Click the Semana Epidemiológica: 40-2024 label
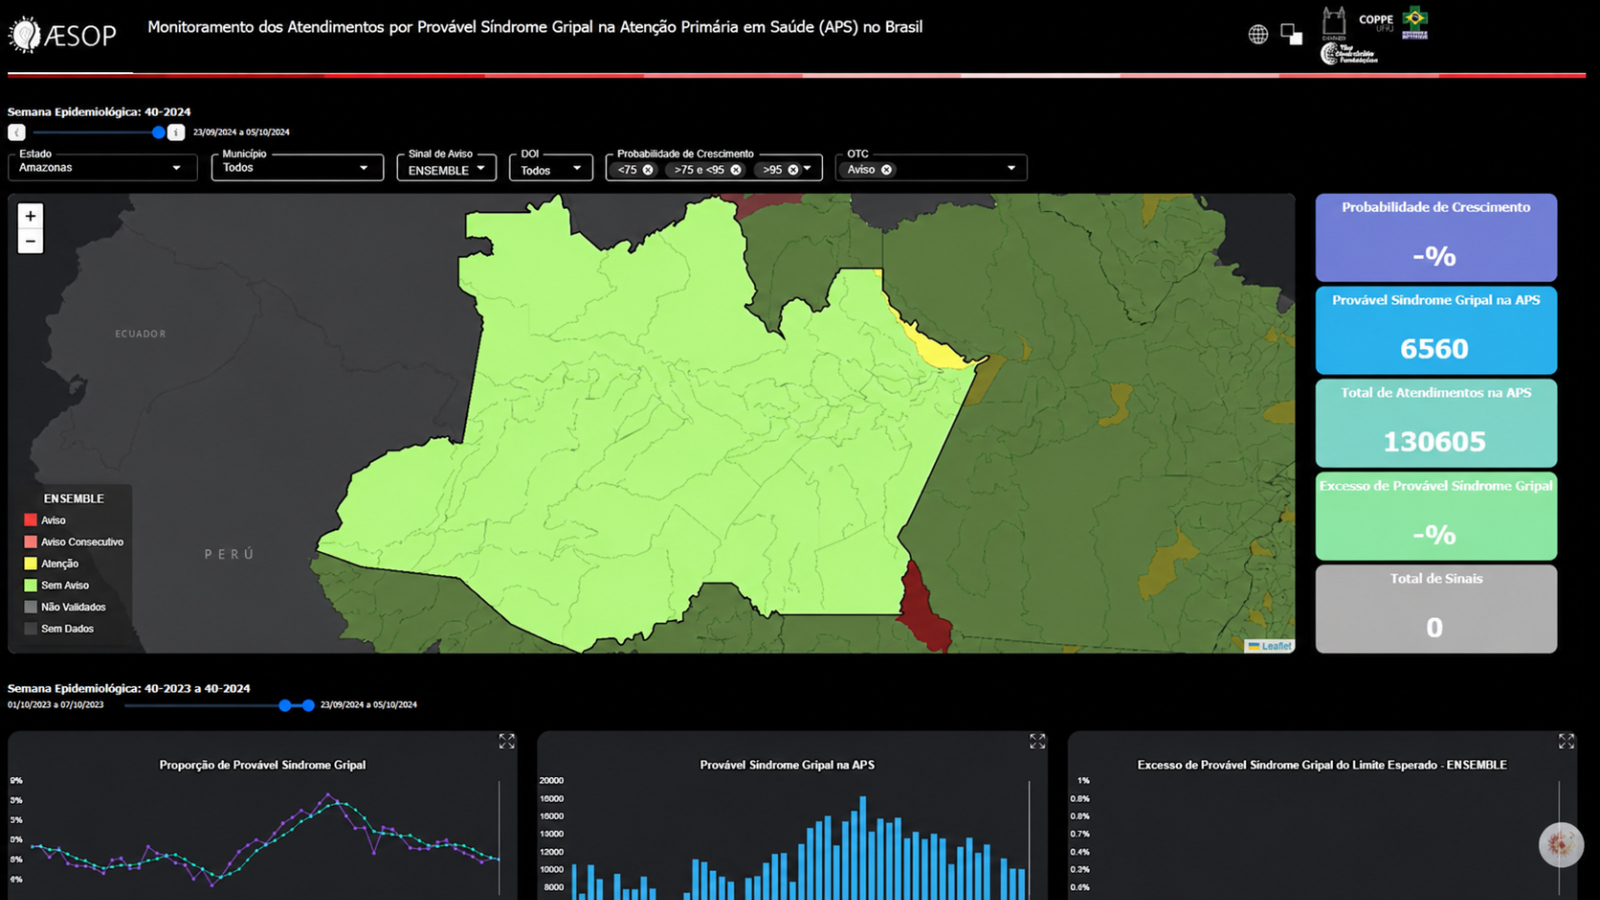Image resolution: width=1600 pixels, height=900 pixels. (x=99, y=112)
